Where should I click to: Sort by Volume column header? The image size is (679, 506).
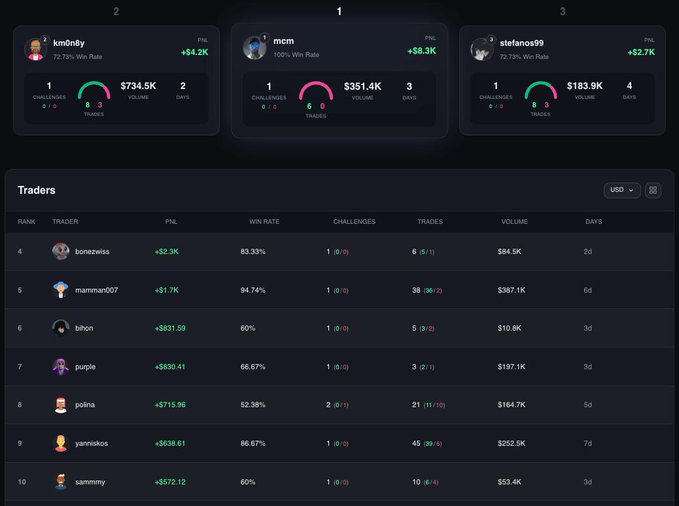pyautogui.click(x=514, y=221)
